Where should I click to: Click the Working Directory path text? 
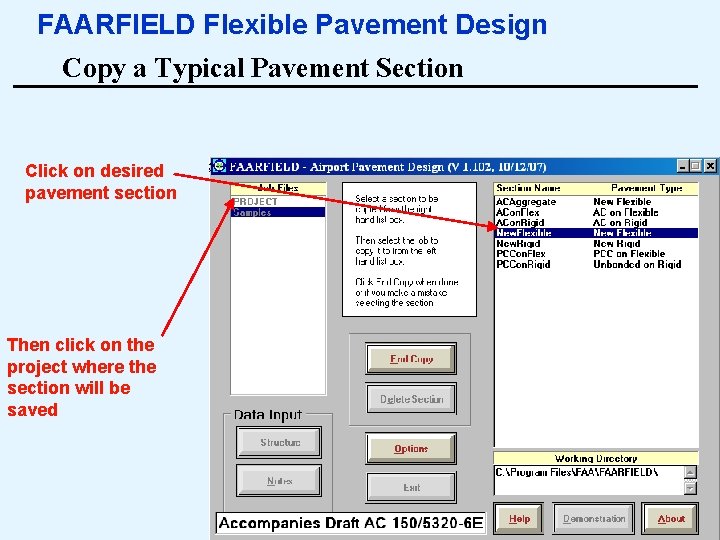pyautogui.click(x=576, y=472)
